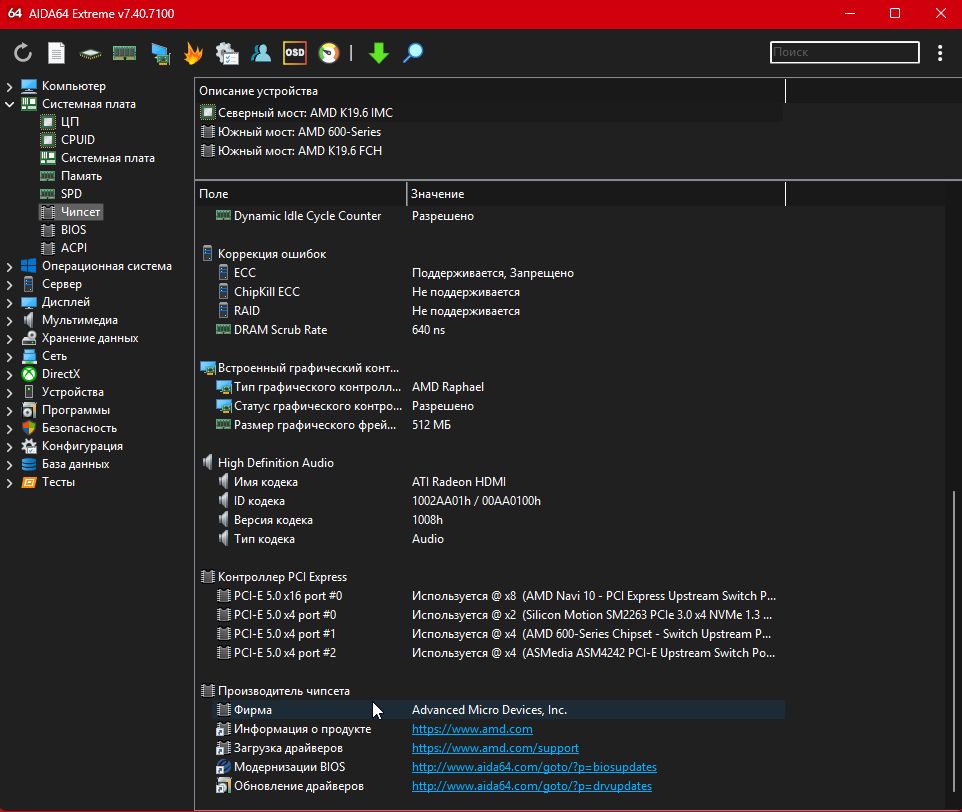Expand the DirectX tree node
This screenshot has width=962, height=812.
[x=9, y=375]
